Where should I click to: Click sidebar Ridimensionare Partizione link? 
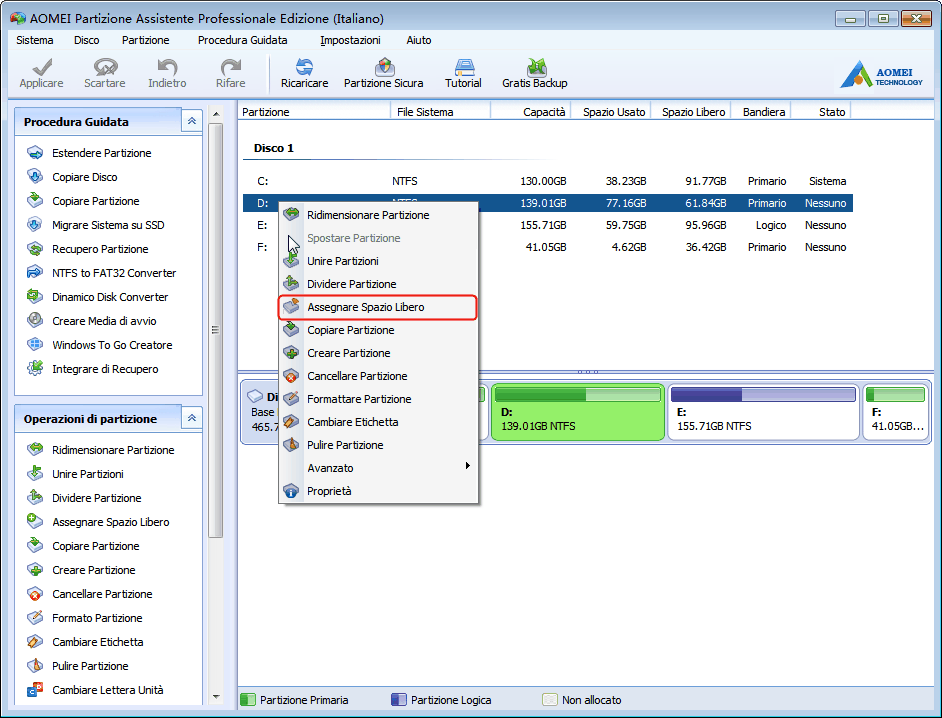(x=113, y=450)
